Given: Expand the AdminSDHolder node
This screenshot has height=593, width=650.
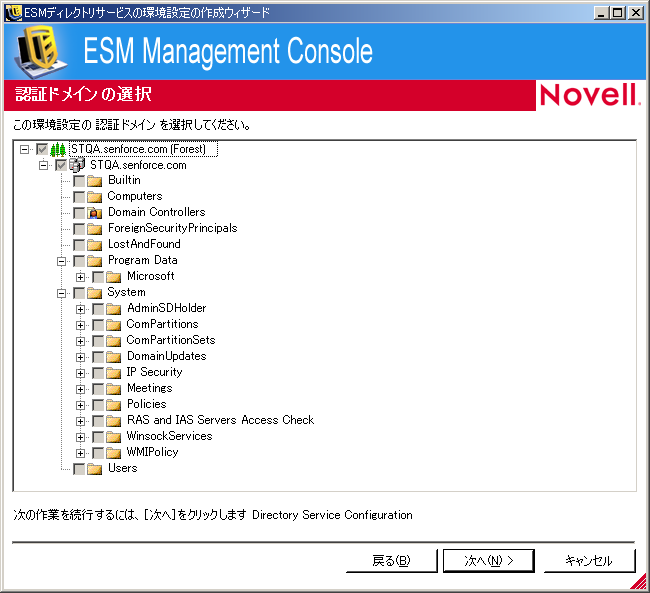Looking at the screenshot, I should coord(80,309).
